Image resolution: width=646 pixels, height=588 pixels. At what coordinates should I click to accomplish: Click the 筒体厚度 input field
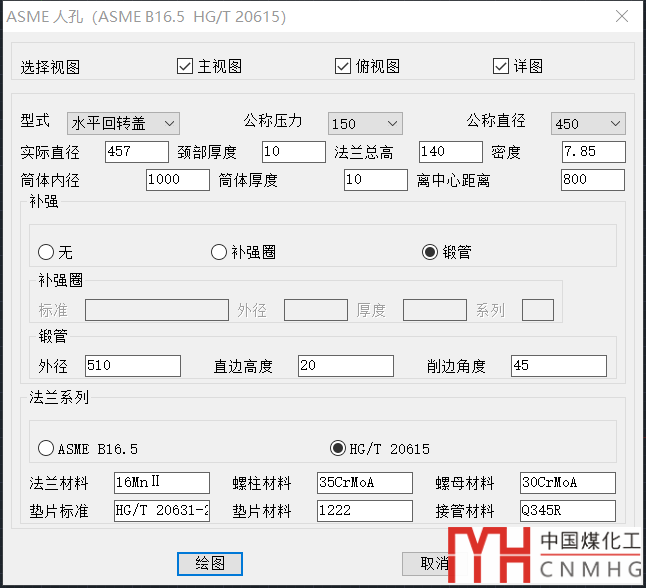point(376,180)
